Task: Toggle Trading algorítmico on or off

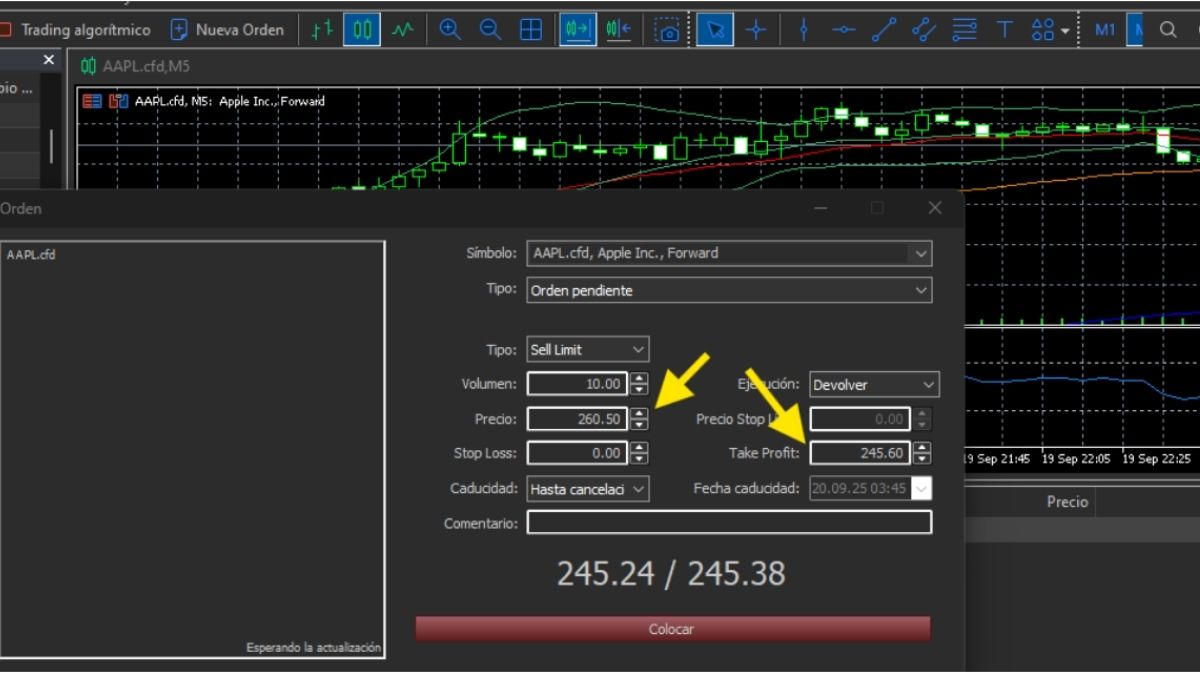Action: [x=75, y=30]
